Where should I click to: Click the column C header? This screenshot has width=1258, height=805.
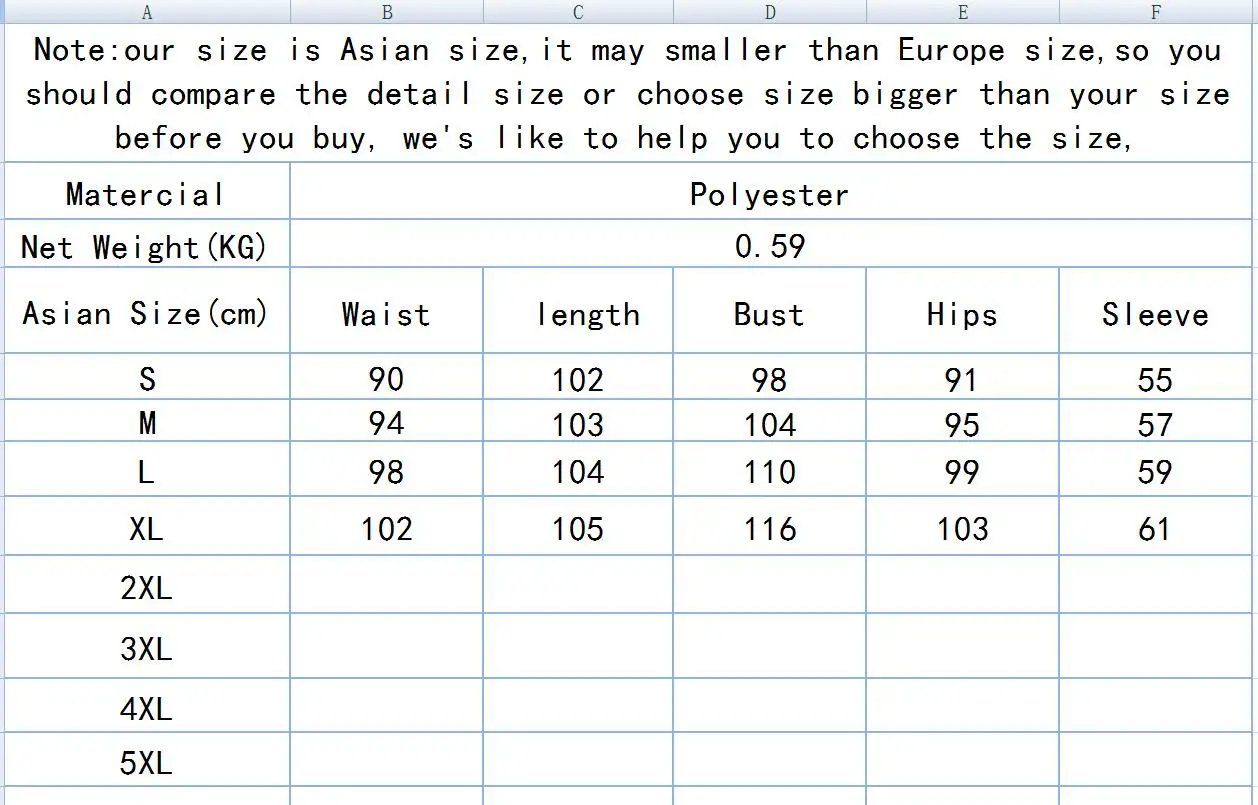[578, 12]
